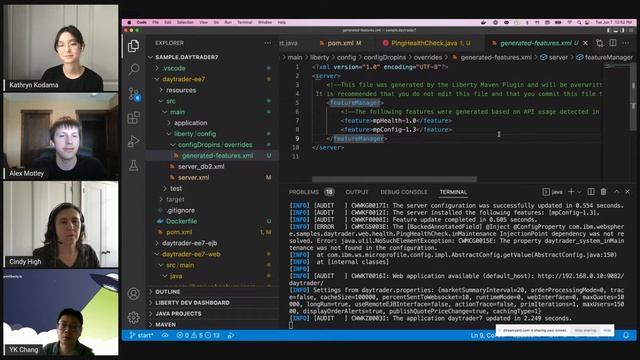
Task: Click the editor horizontal scrollbar
Action: (394, 179)
